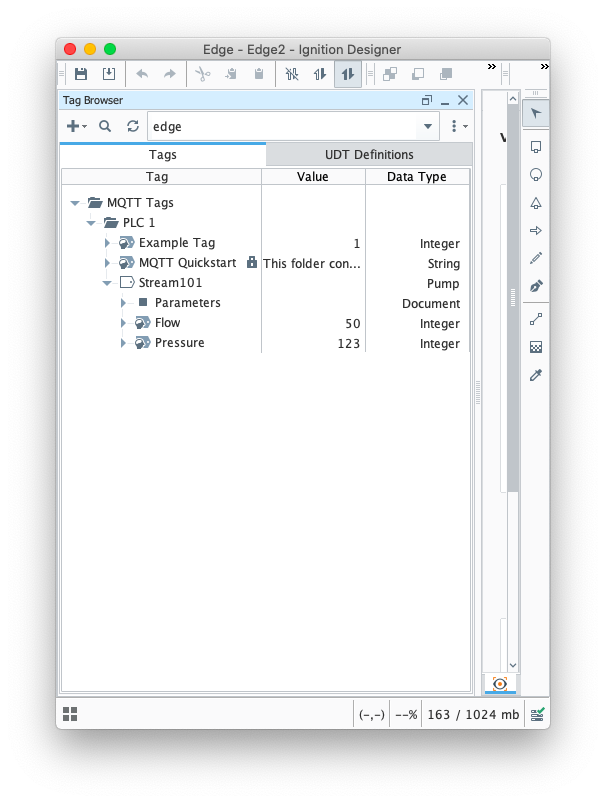Expand the MQTT Quickstart node
This screenshot has width=606, height=803.
tap(107, 263)
